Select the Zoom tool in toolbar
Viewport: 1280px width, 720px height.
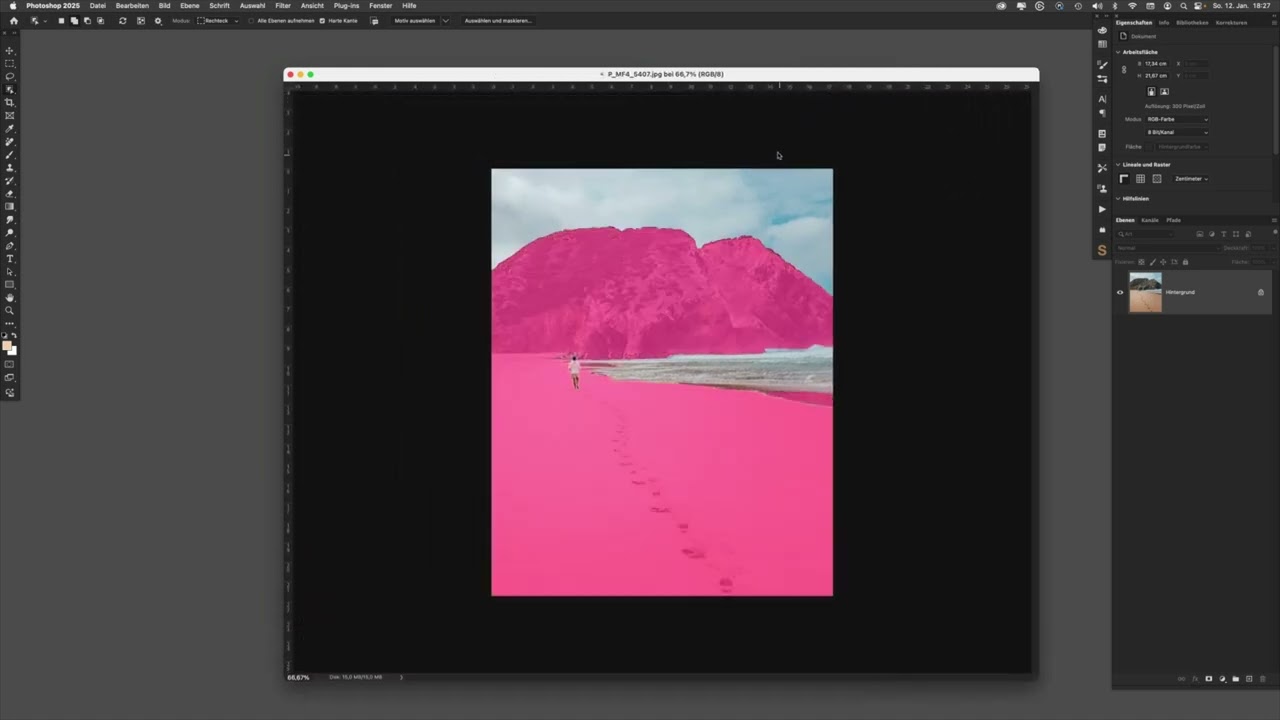(x=10, y=310)
